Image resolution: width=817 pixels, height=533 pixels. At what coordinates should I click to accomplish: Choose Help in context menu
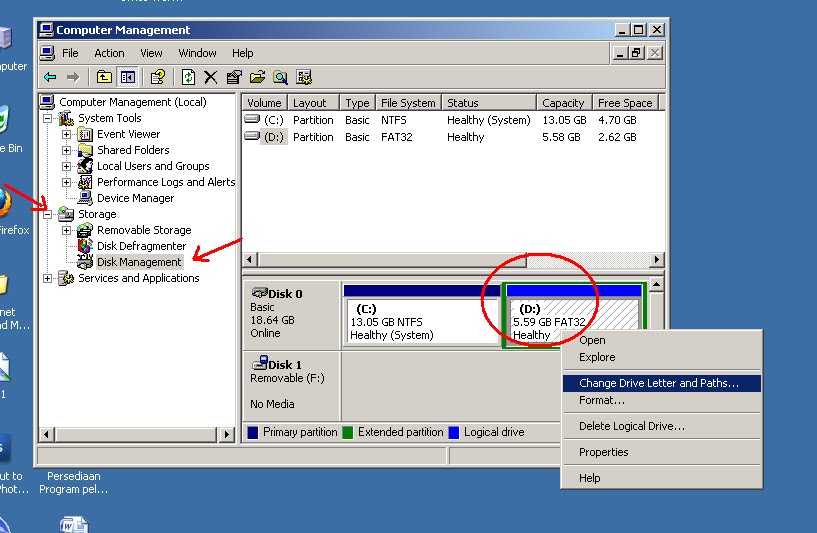(662, 478)
